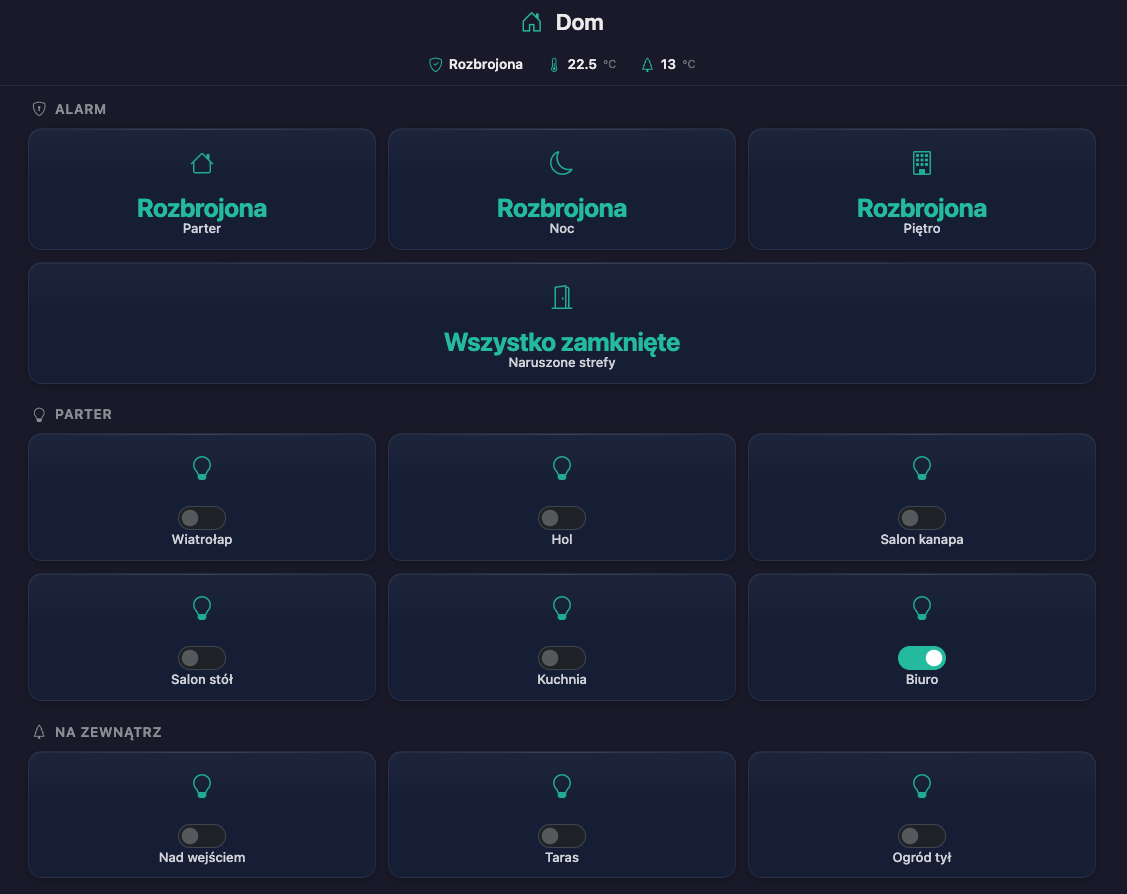Click the bell icon beside 13 °C
Image resolution: width=1127 pixels, height=894 pixels.
(x=647, y=65)
